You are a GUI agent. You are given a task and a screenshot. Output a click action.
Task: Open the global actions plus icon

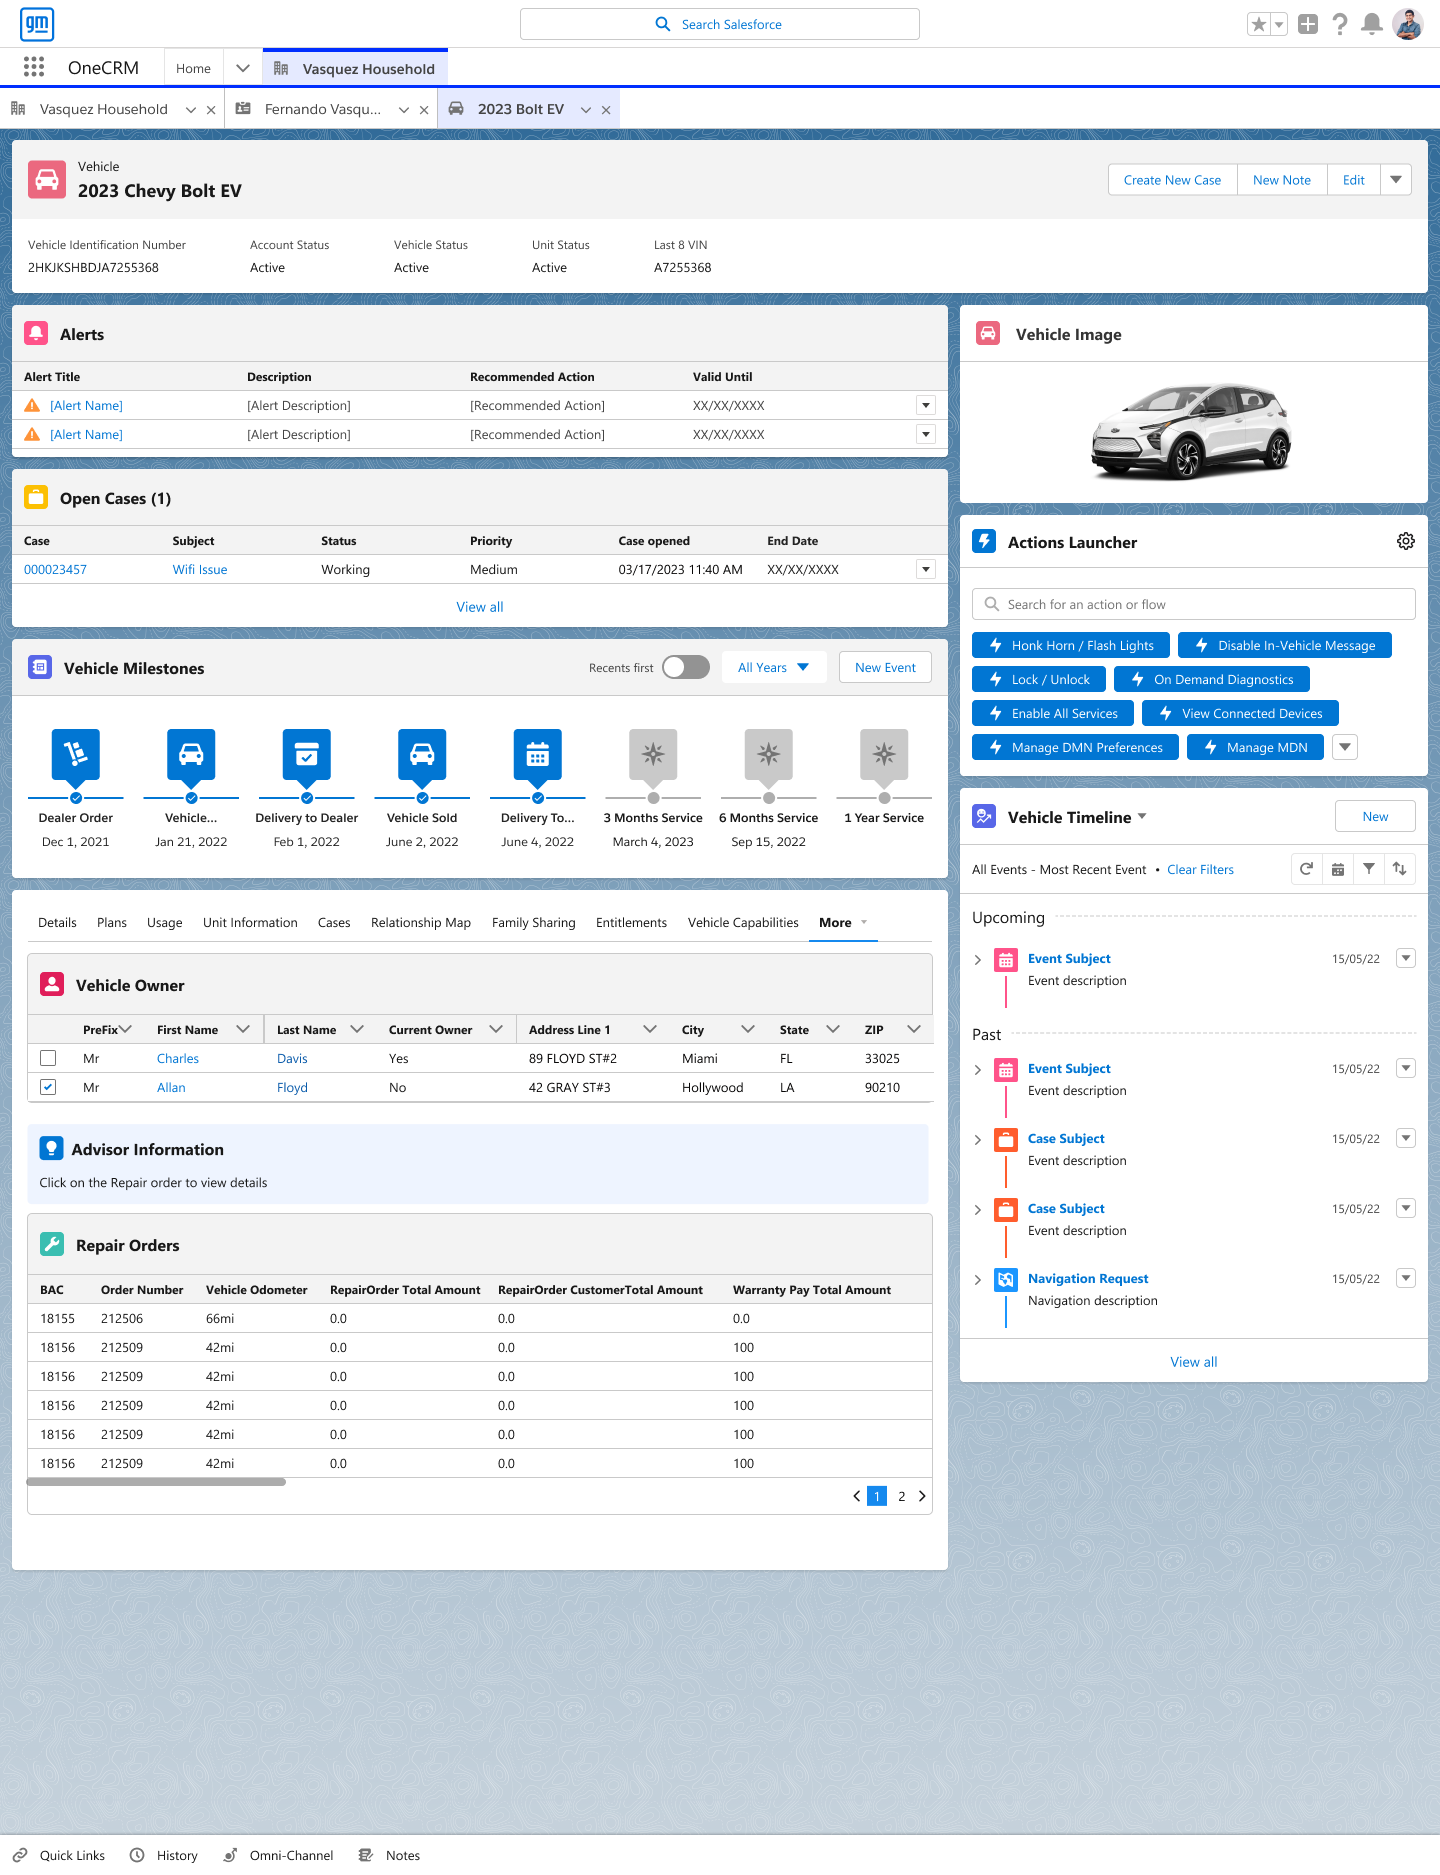click(1308, 24)
